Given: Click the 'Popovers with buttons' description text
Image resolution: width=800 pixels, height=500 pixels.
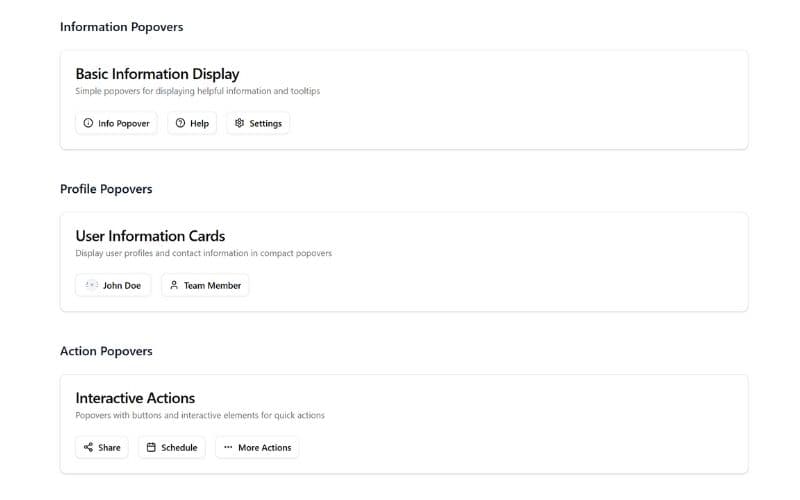Looking at the screenshot, I should (x=200, y=415).
